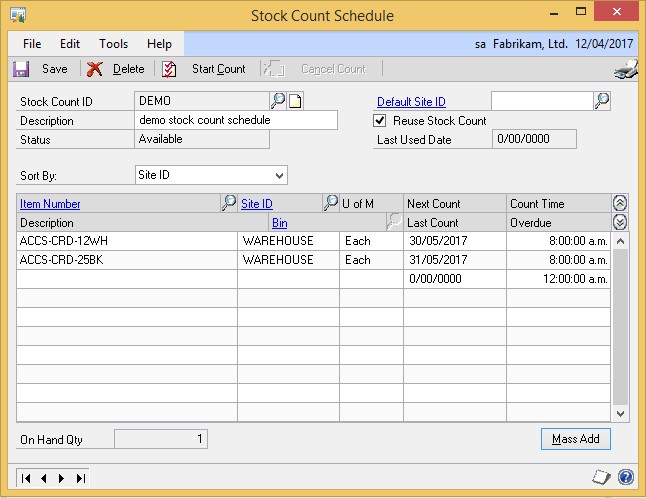This screenshot has width=646, height=498.
Task: Click the greyed Cancel Count icon
Action: [x=274, y=69]
